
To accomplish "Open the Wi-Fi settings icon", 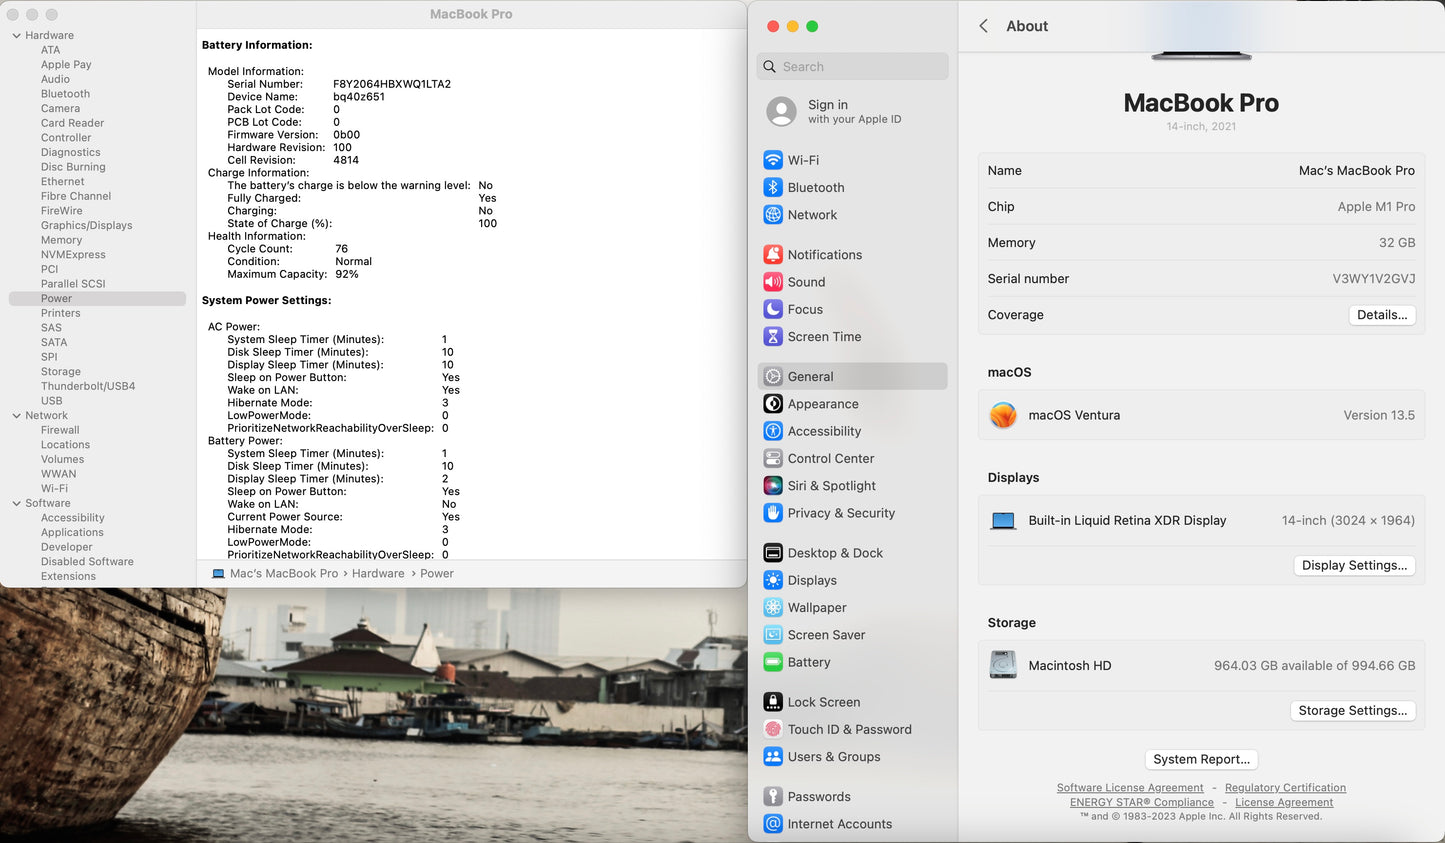I will [x=772, y=160].
